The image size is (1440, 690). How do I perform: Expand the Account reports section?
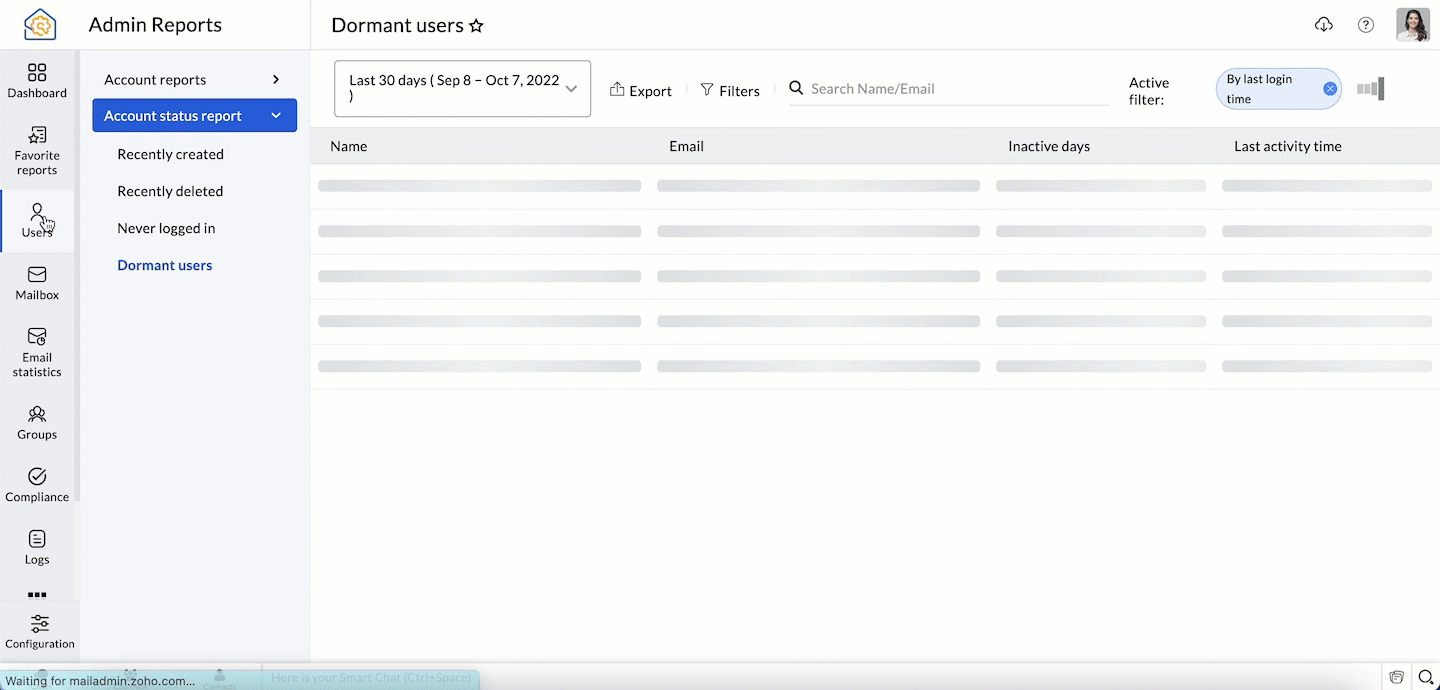[x=155, y=79]
